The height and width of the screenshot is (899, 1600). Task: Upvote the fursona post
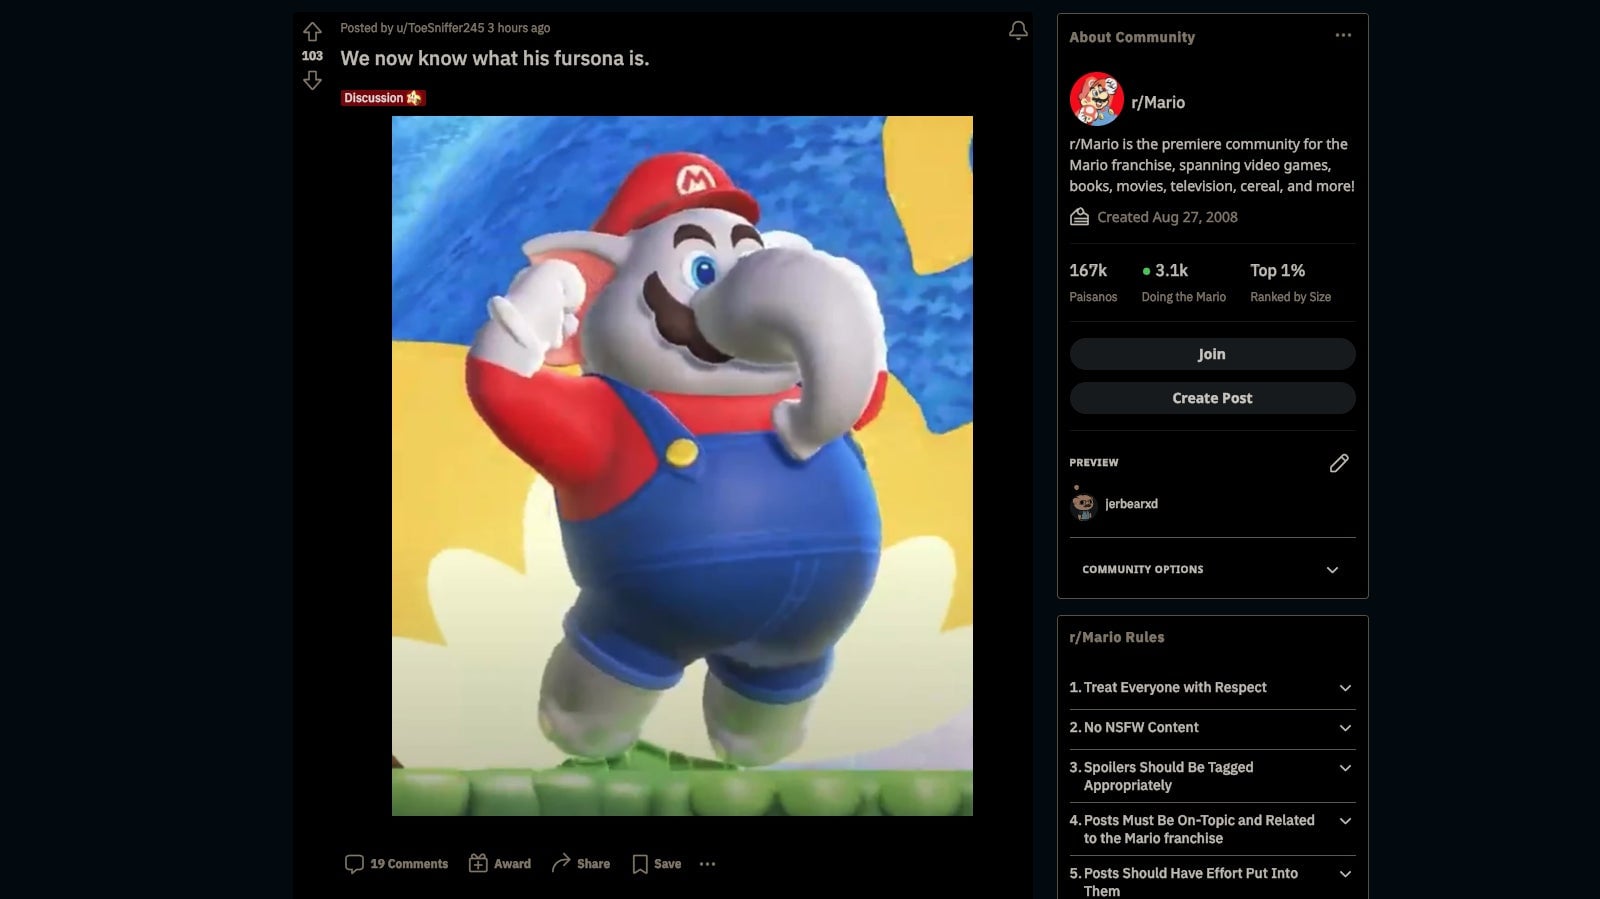point(312,32)
